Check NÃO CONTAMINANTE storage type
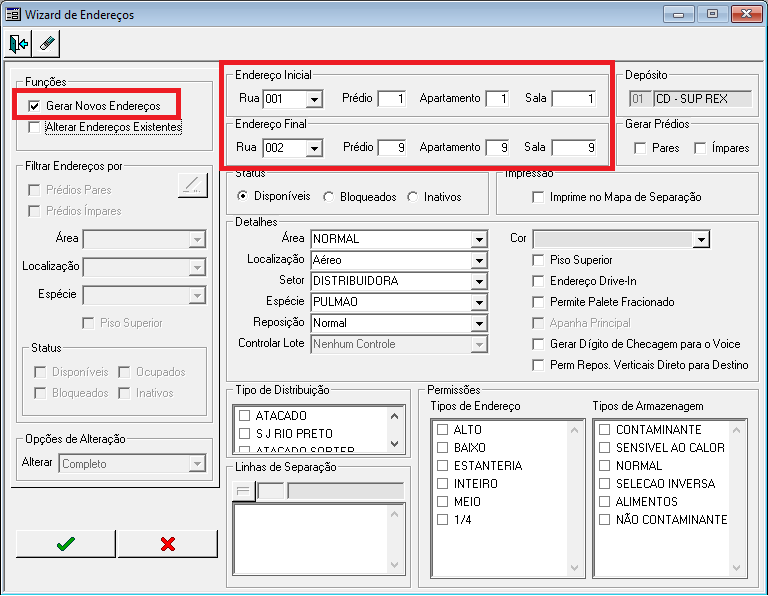The image size is (768, 596). pos(604,520)
